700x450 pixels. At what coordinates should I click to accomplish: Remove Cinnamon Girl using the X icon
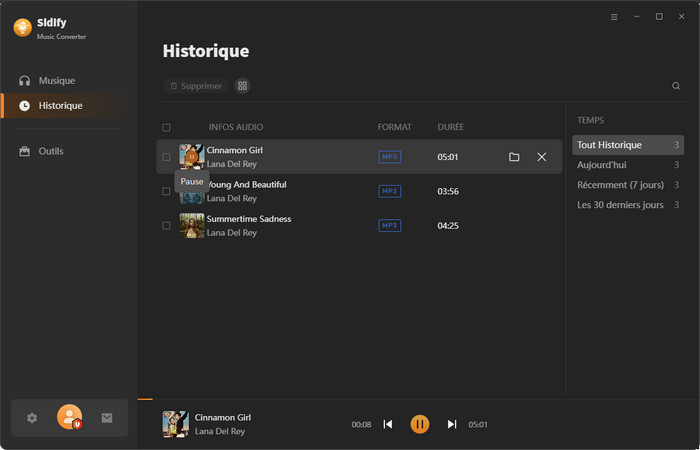point(542,157)
